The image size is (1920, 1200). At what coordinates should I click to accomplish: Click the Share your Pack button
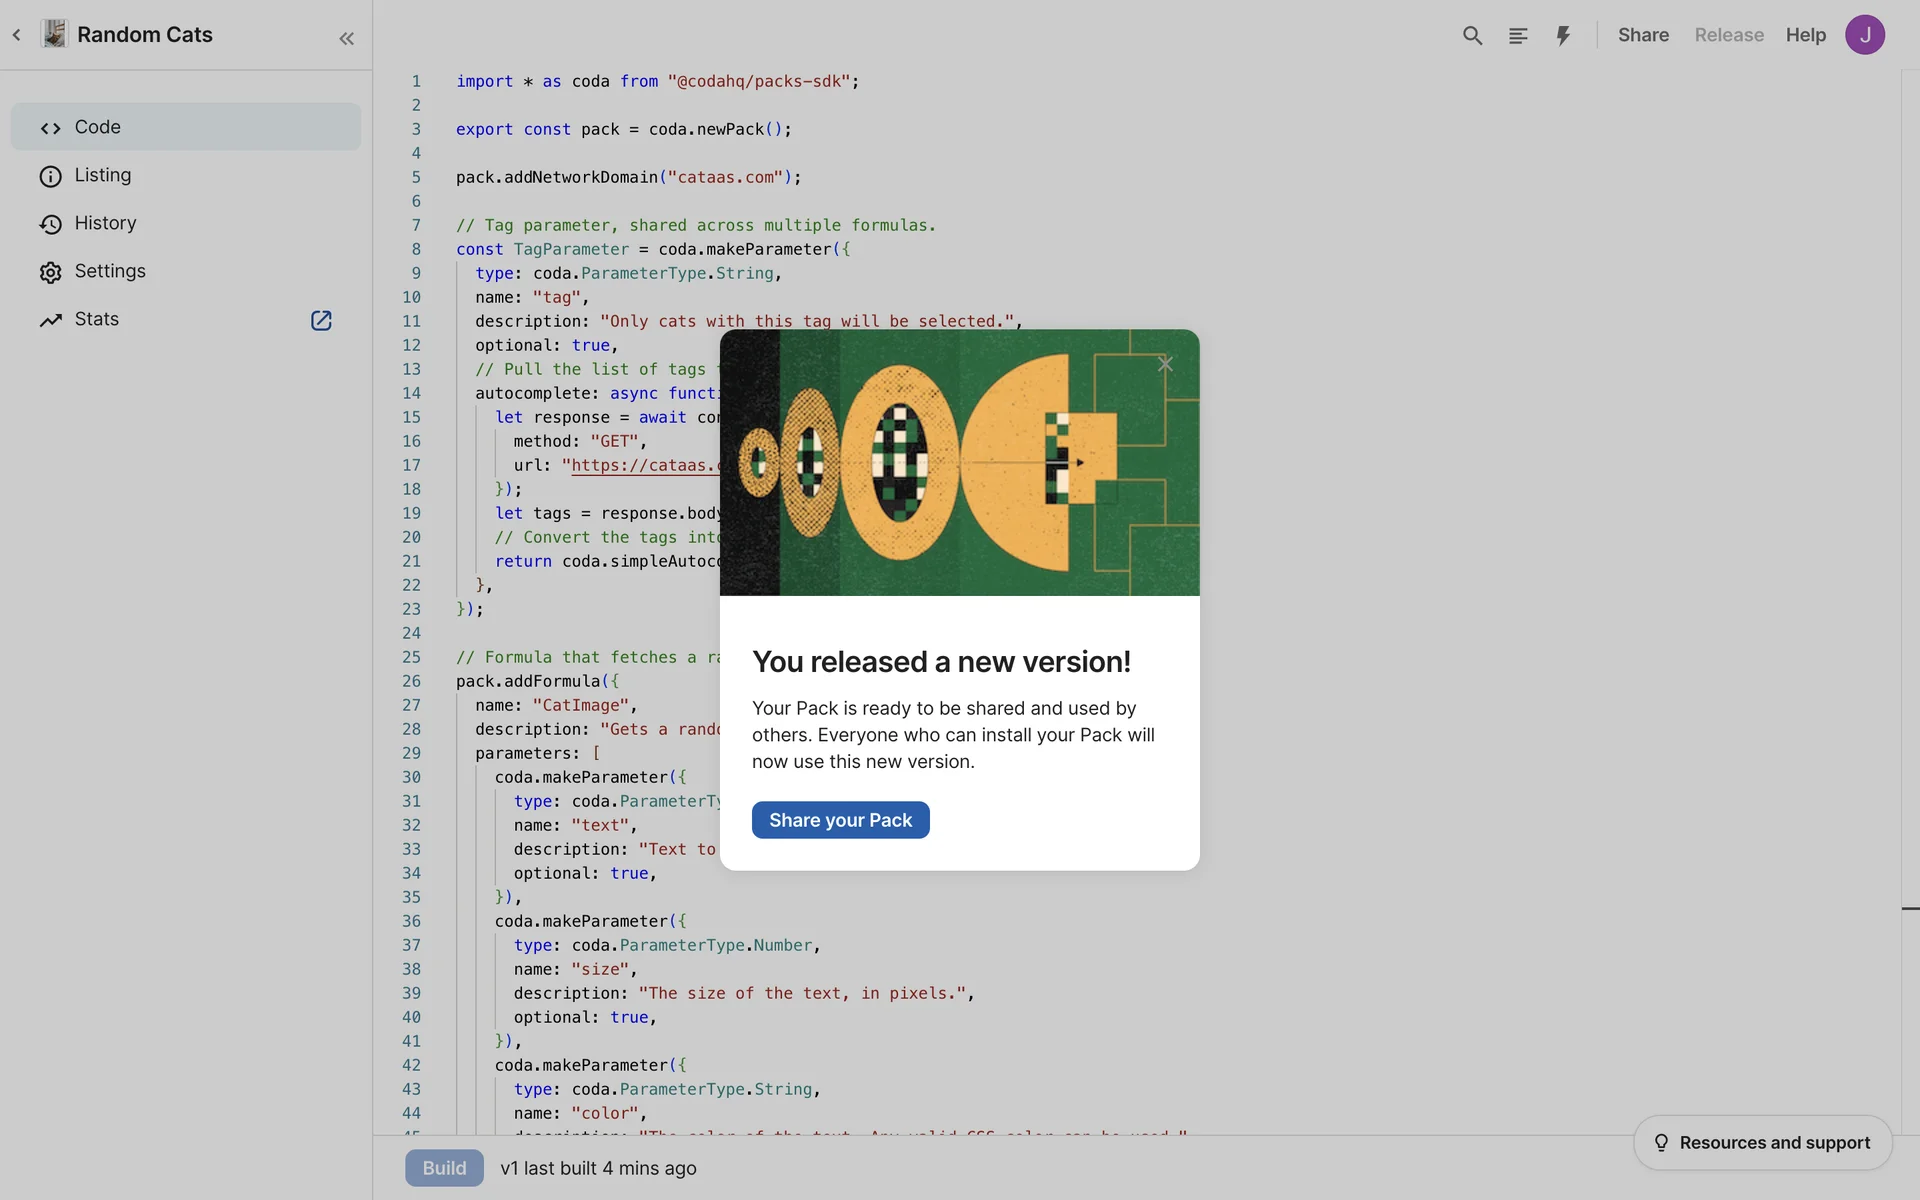tap(840, 820)
